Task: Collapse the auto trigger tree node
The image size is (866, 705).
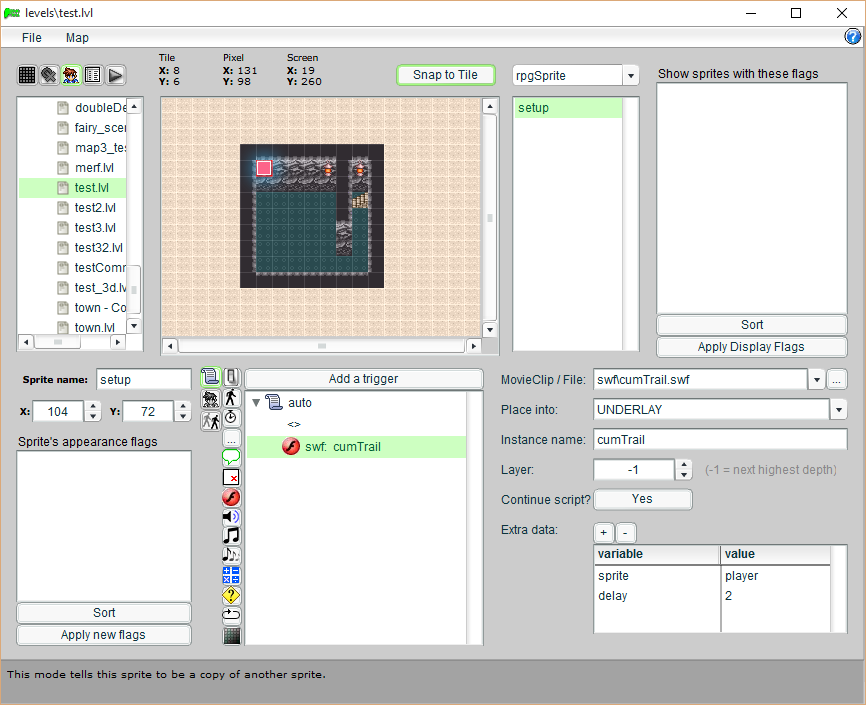Action: click(x=256, y=403)
